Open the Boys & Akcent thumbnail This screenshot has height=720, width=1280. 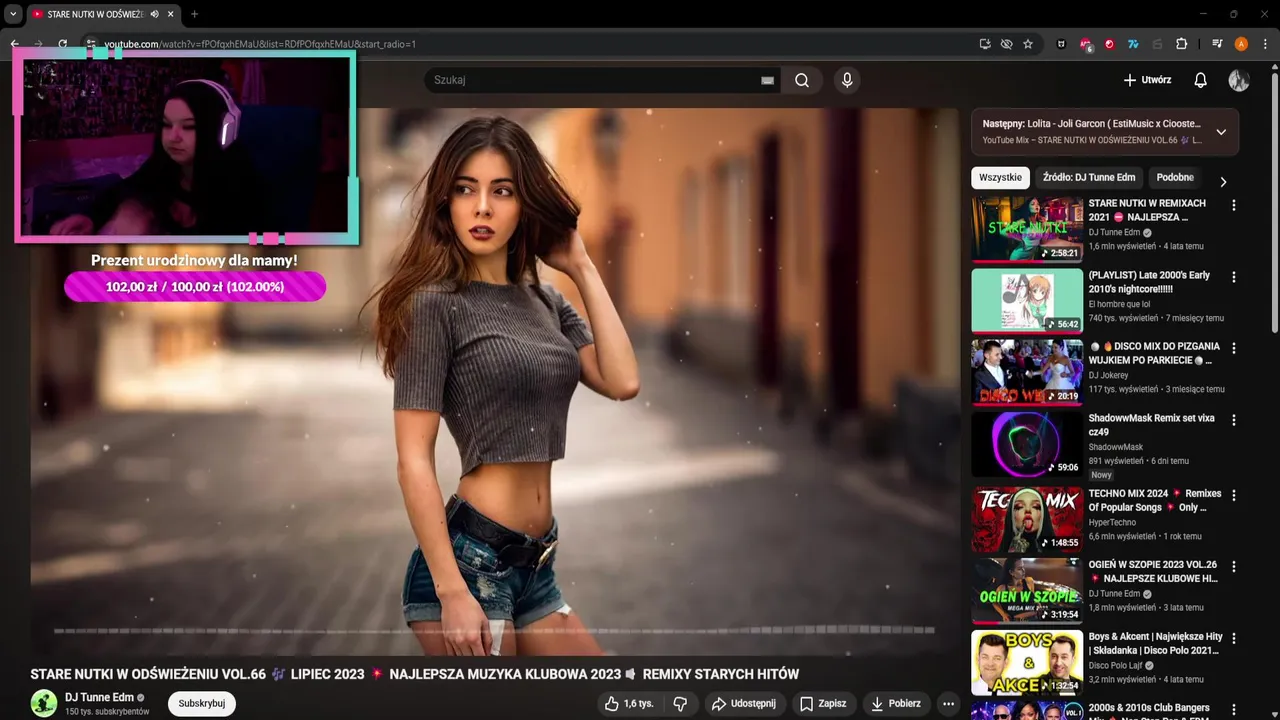pyautogui.click(x=1027, y=662)
